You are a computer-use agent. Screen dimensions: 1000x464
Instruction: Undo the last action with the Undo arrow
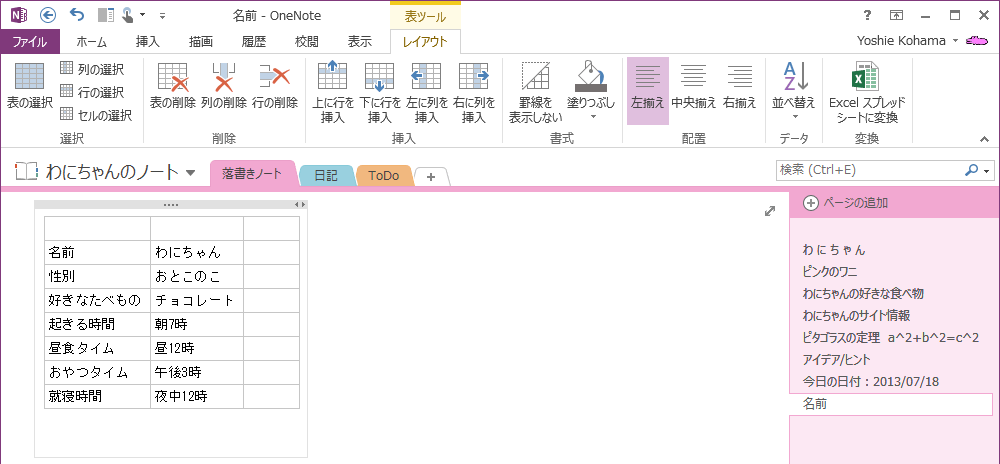[76, 15]
